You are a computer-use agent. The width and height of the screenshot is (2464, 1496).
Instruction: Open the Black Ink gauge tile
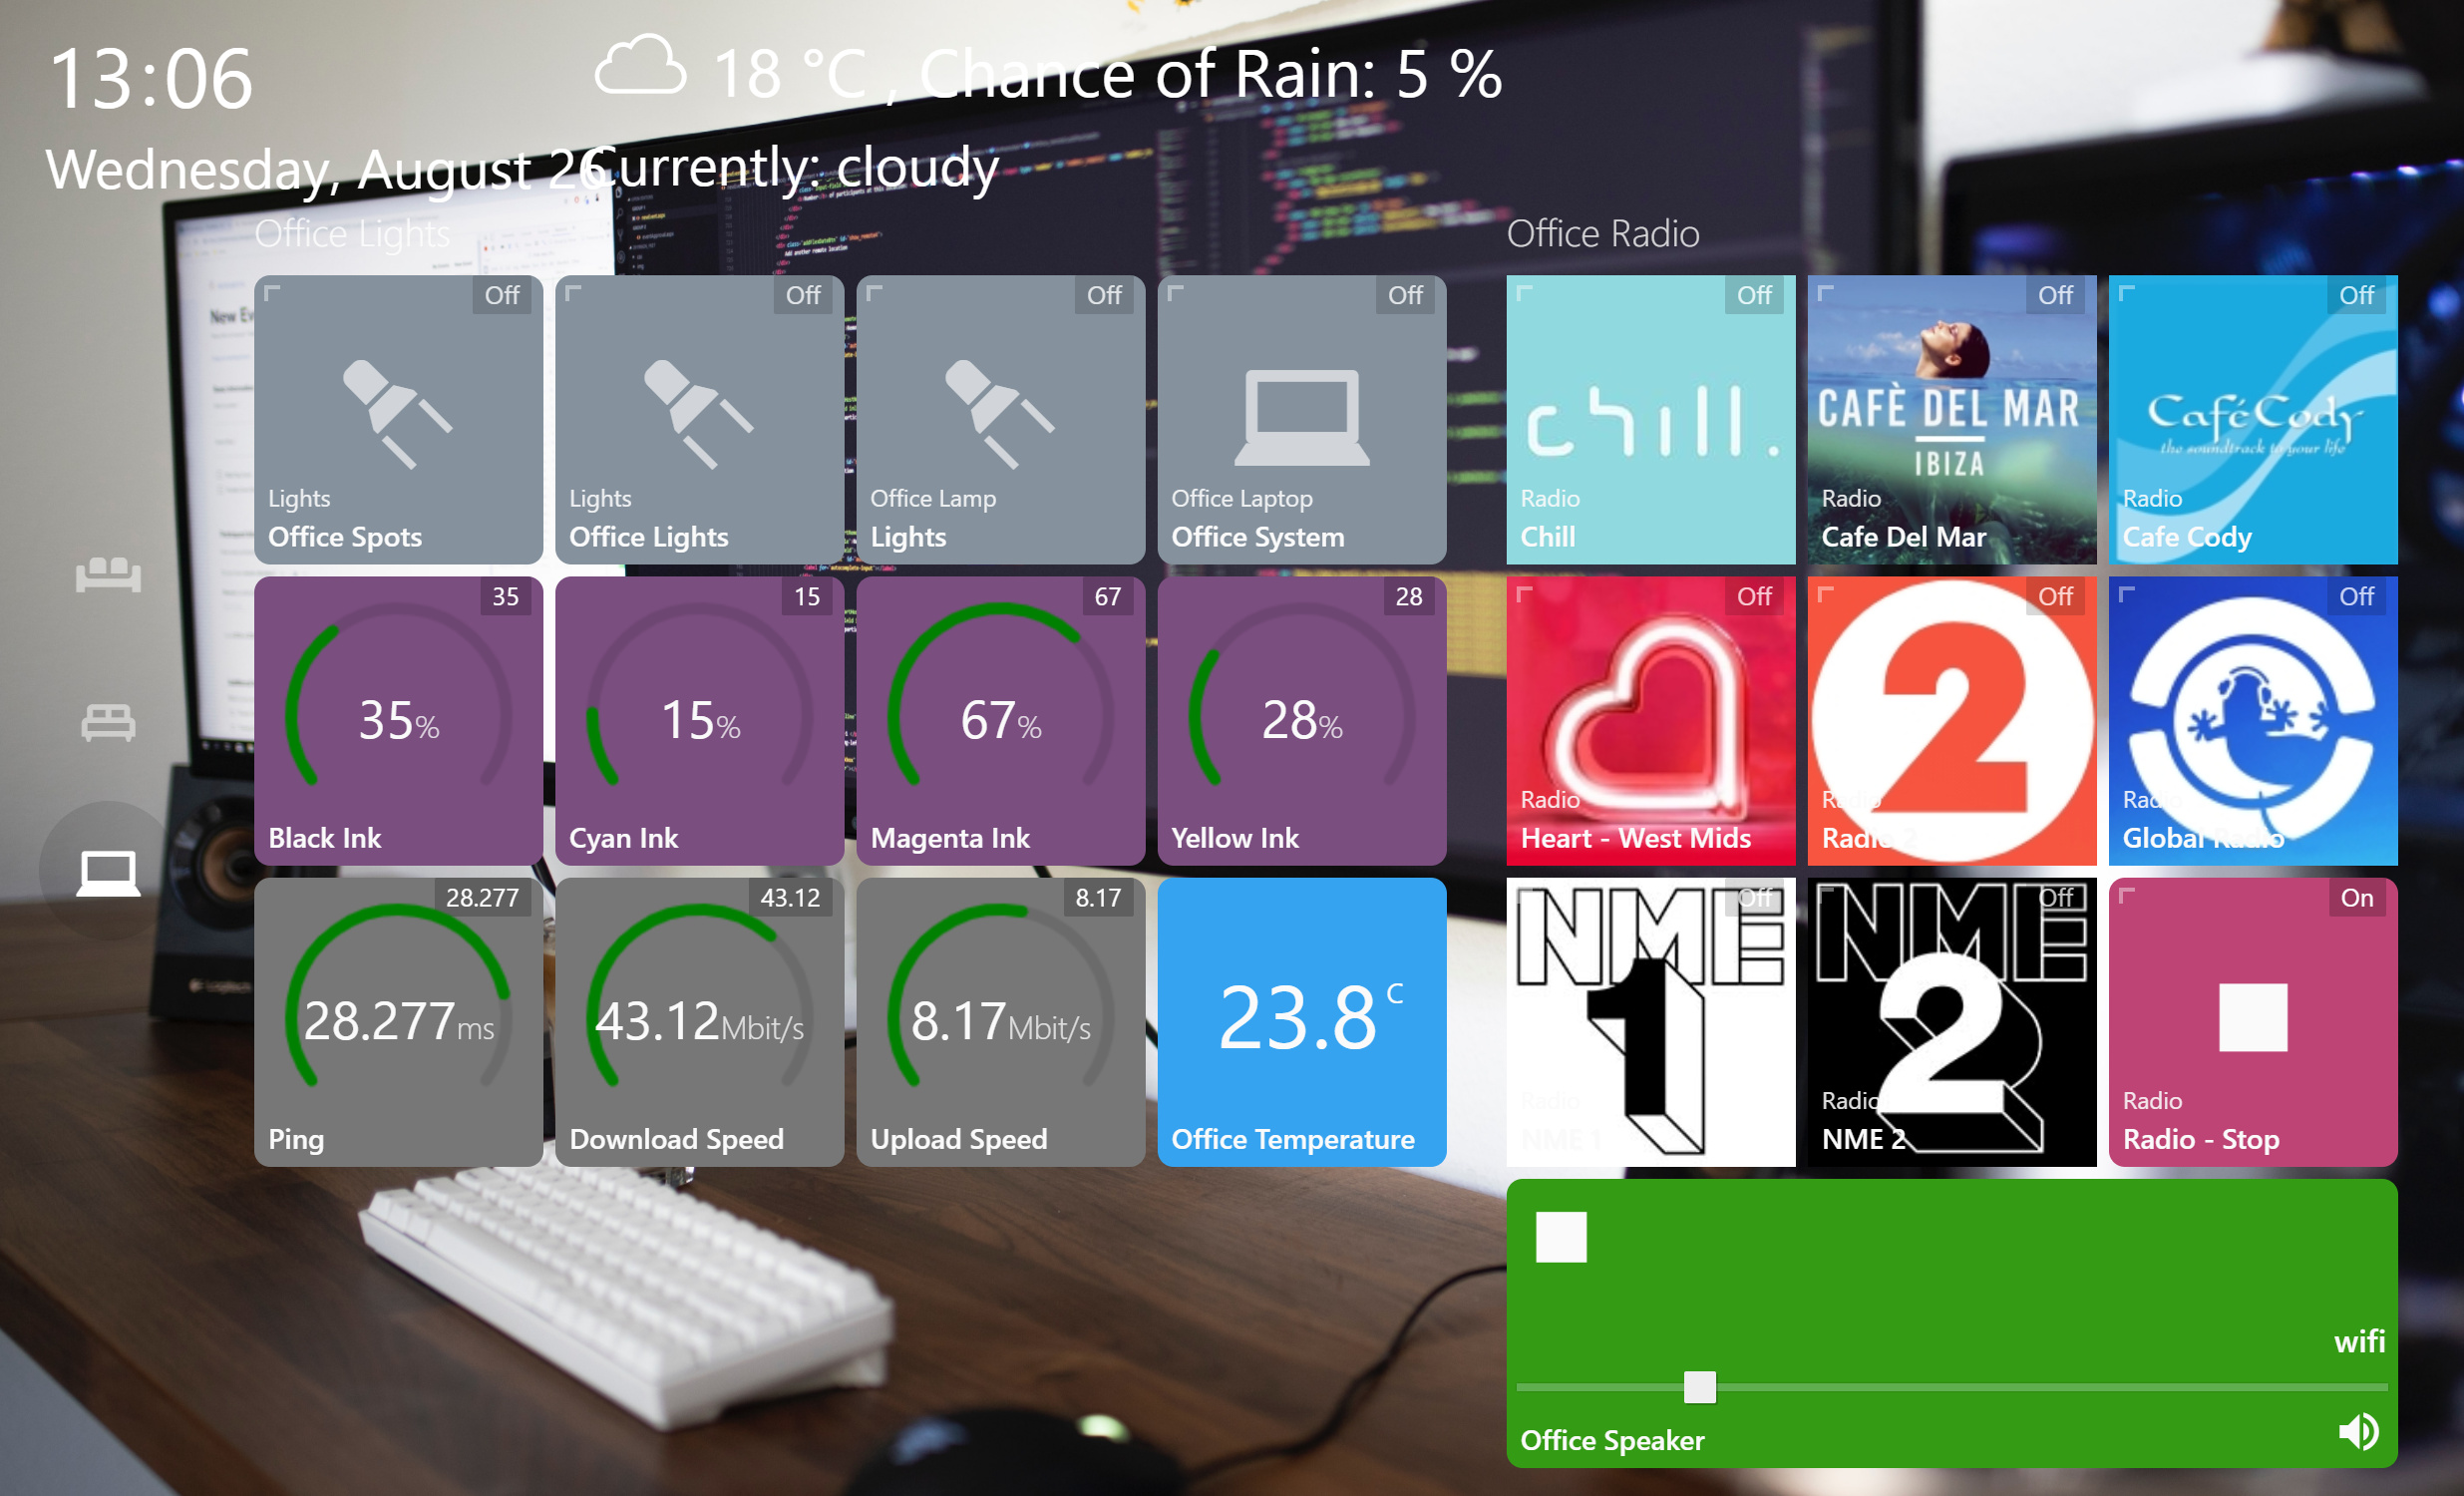point(398,720)
